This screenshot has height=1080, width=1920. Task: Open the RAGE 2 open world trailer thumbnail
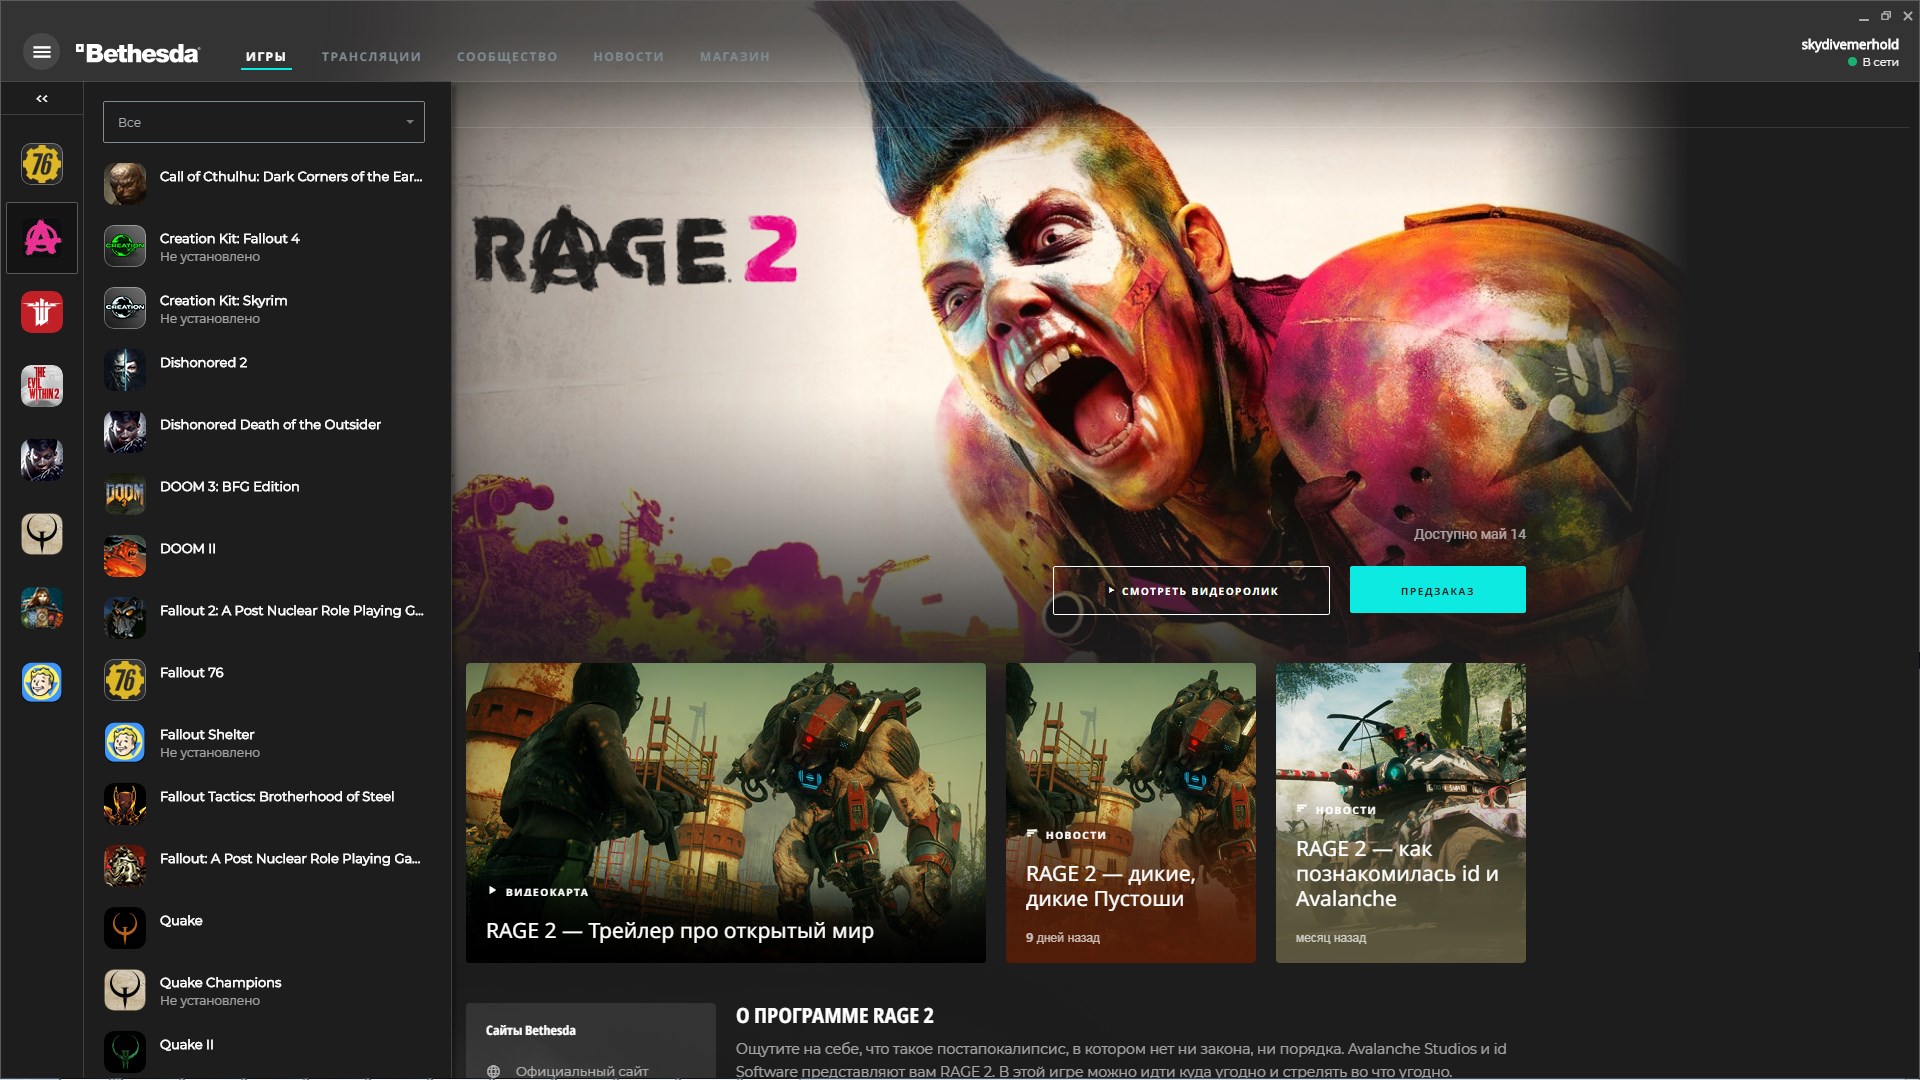(725, 812)
